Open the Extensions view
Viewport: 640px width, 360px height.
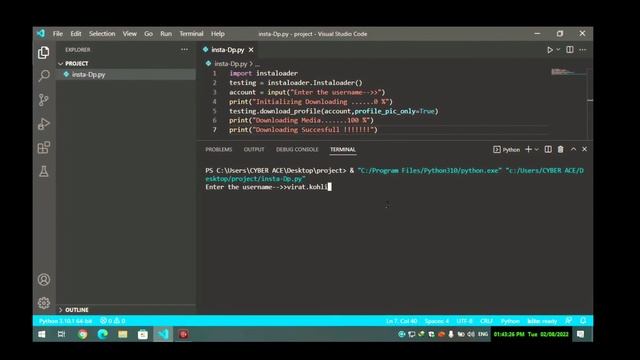[44, 147]
